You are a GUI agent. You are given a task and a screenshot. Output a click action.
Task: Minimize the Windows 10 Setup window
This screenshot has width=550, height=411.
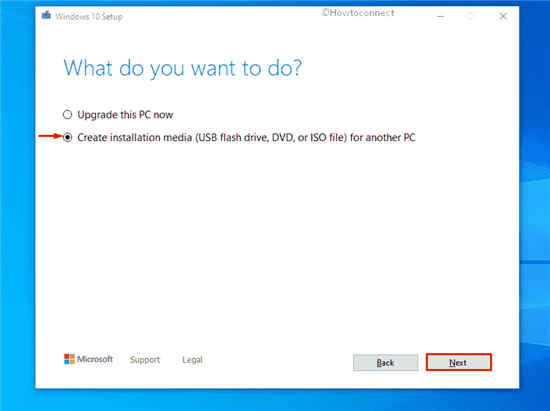(441, 16)
